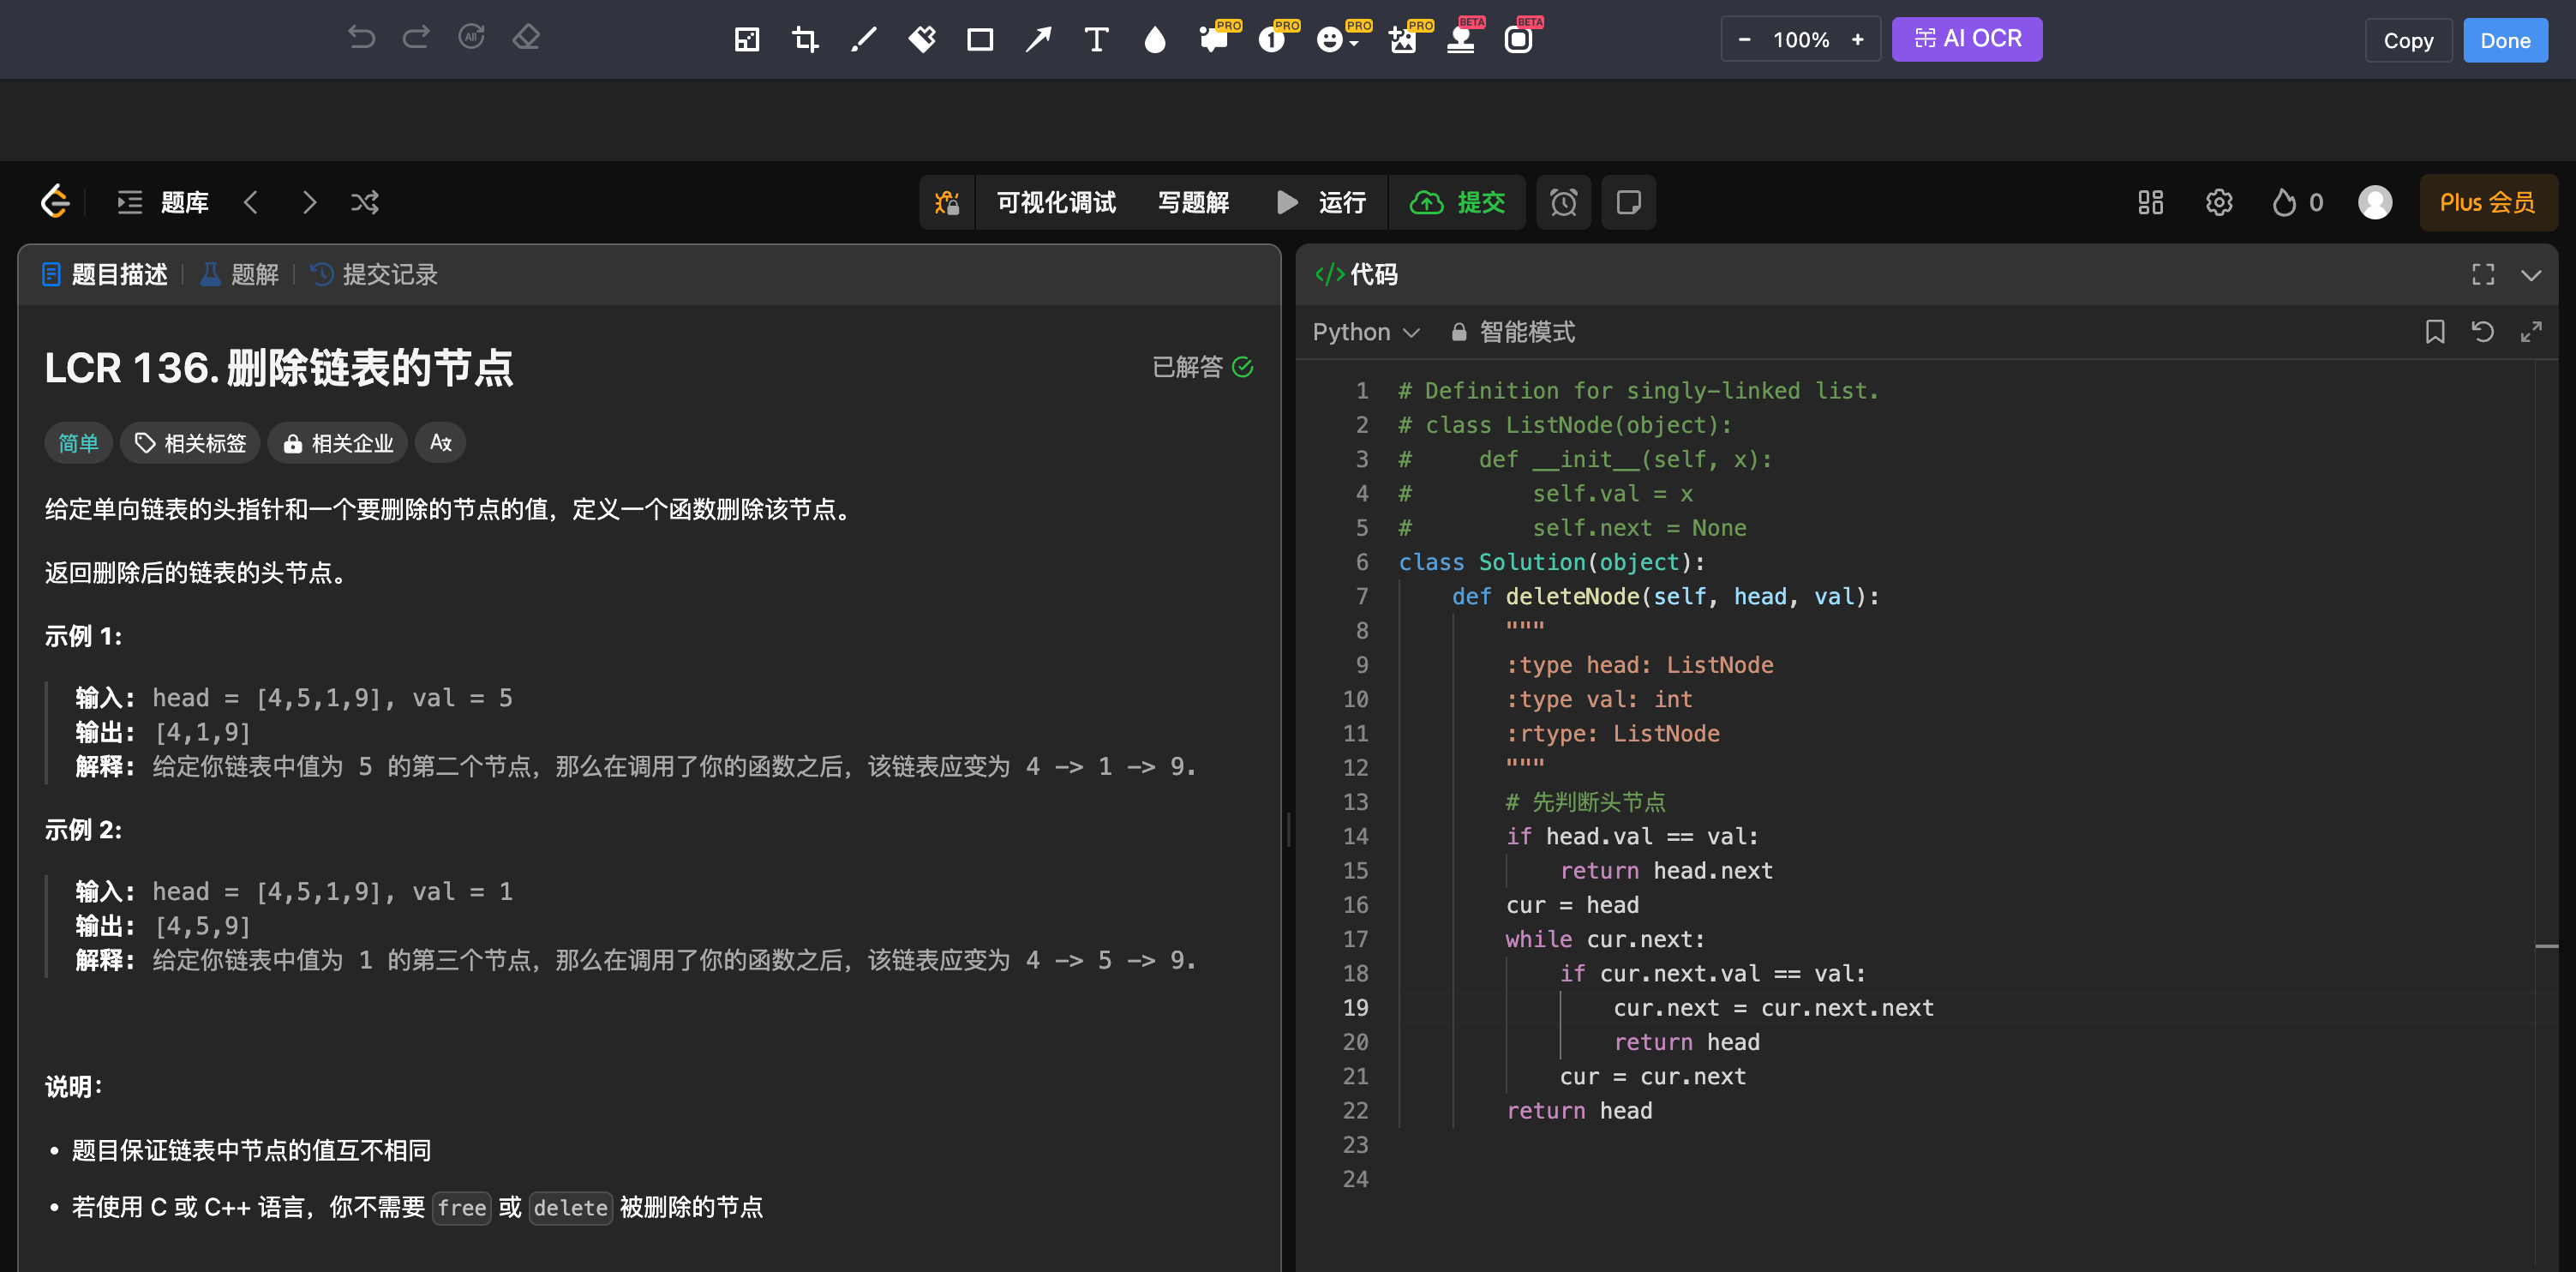Open the 题库 problem list
Image resolution: width=2576 pixels, height=1272 pixels.
[x=163, y=202]
